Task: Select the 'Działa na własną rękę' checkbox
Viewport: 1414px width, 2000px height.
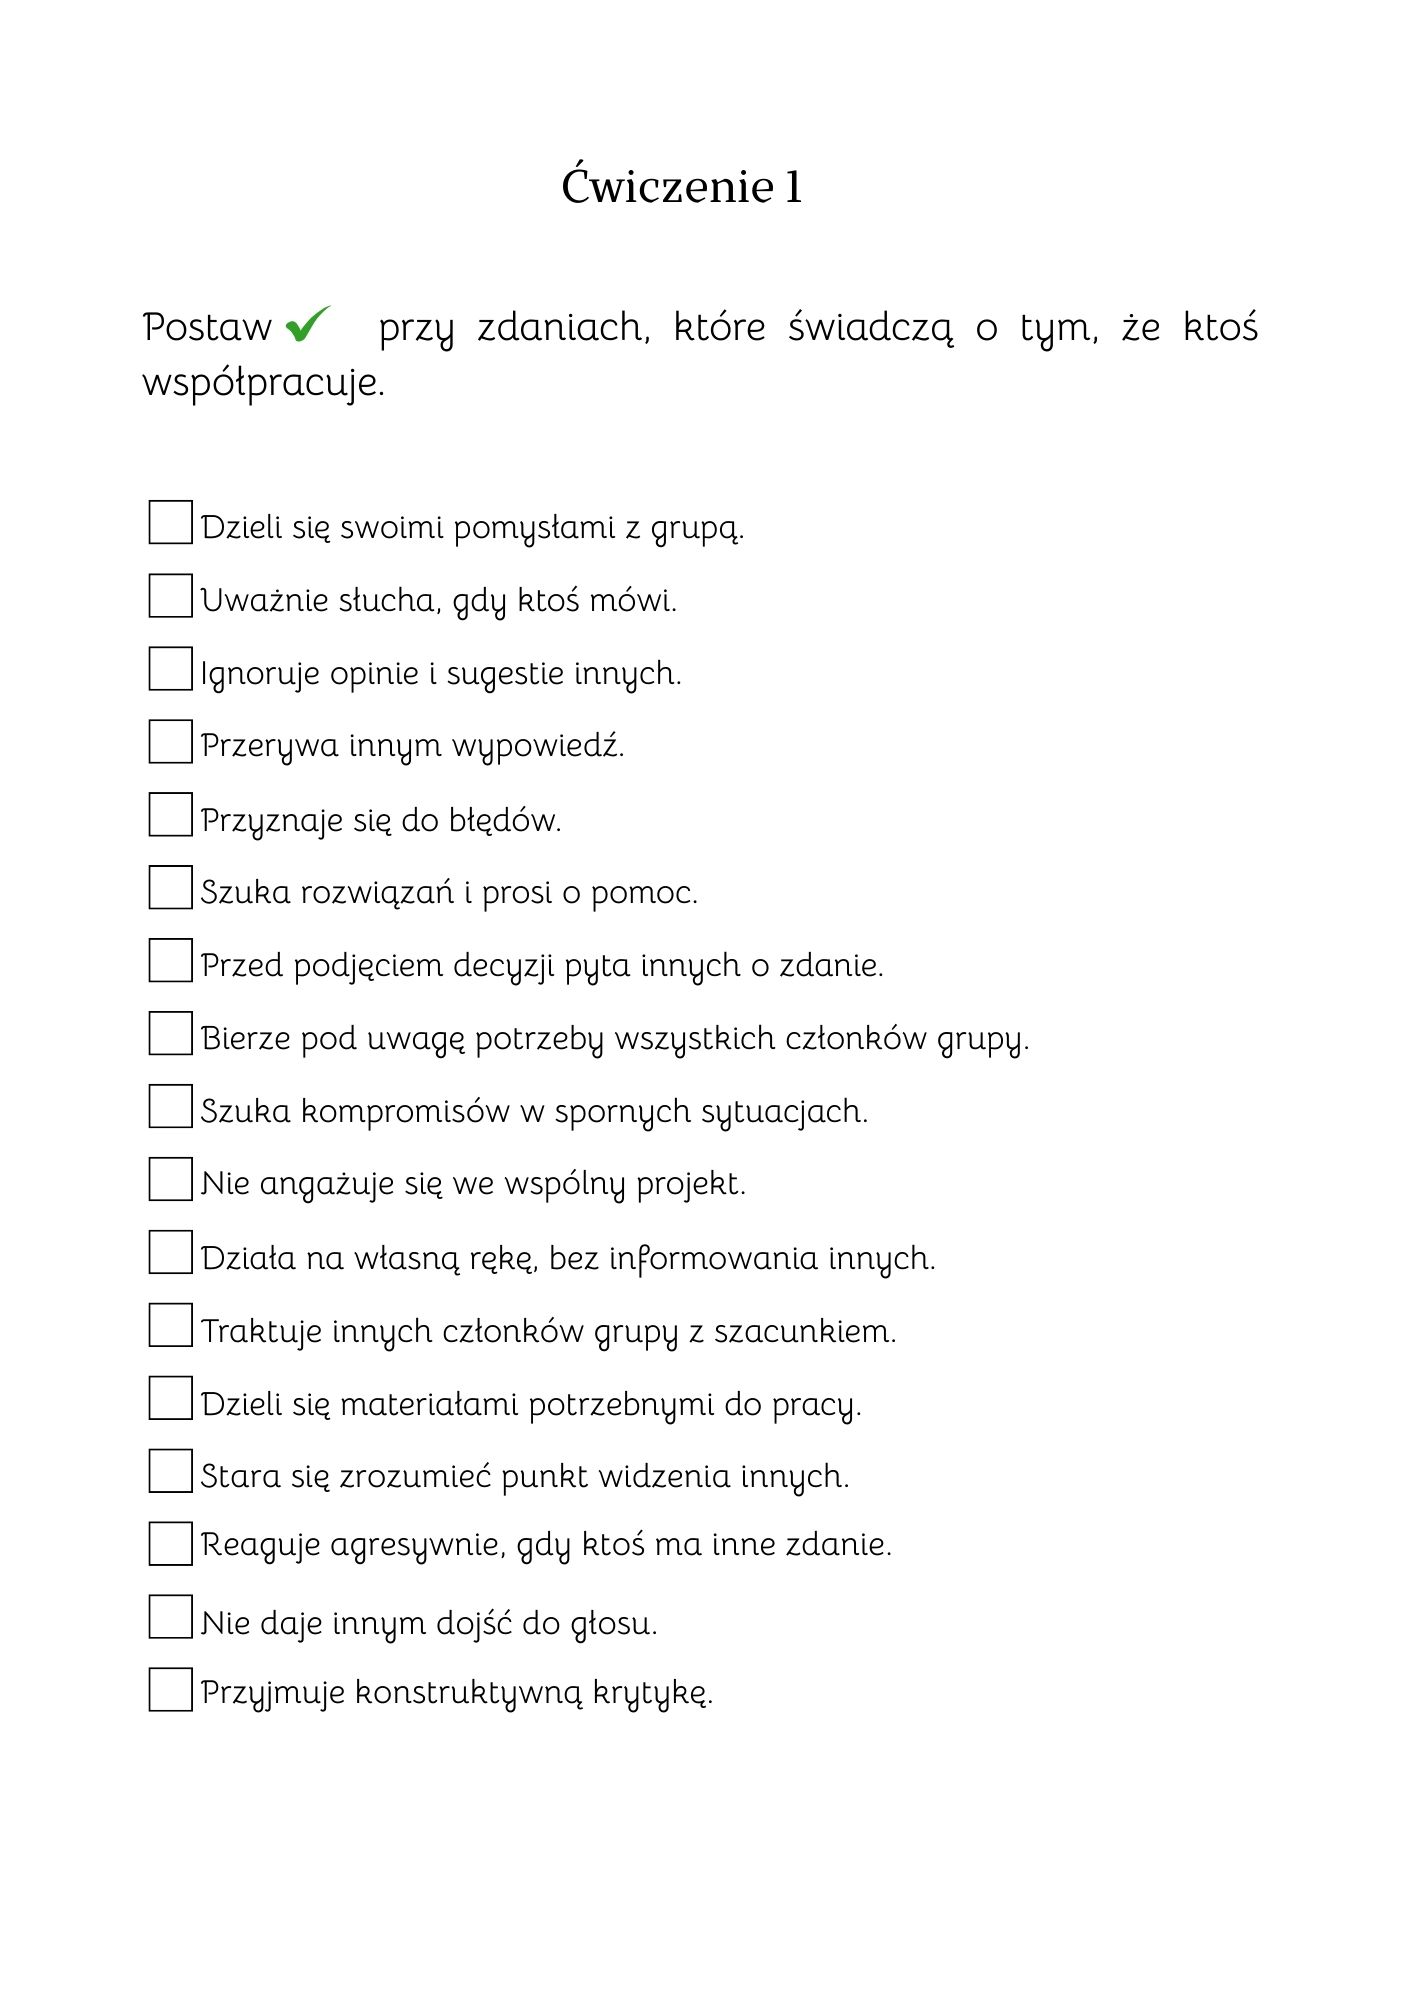Action: coord(170,1252)
